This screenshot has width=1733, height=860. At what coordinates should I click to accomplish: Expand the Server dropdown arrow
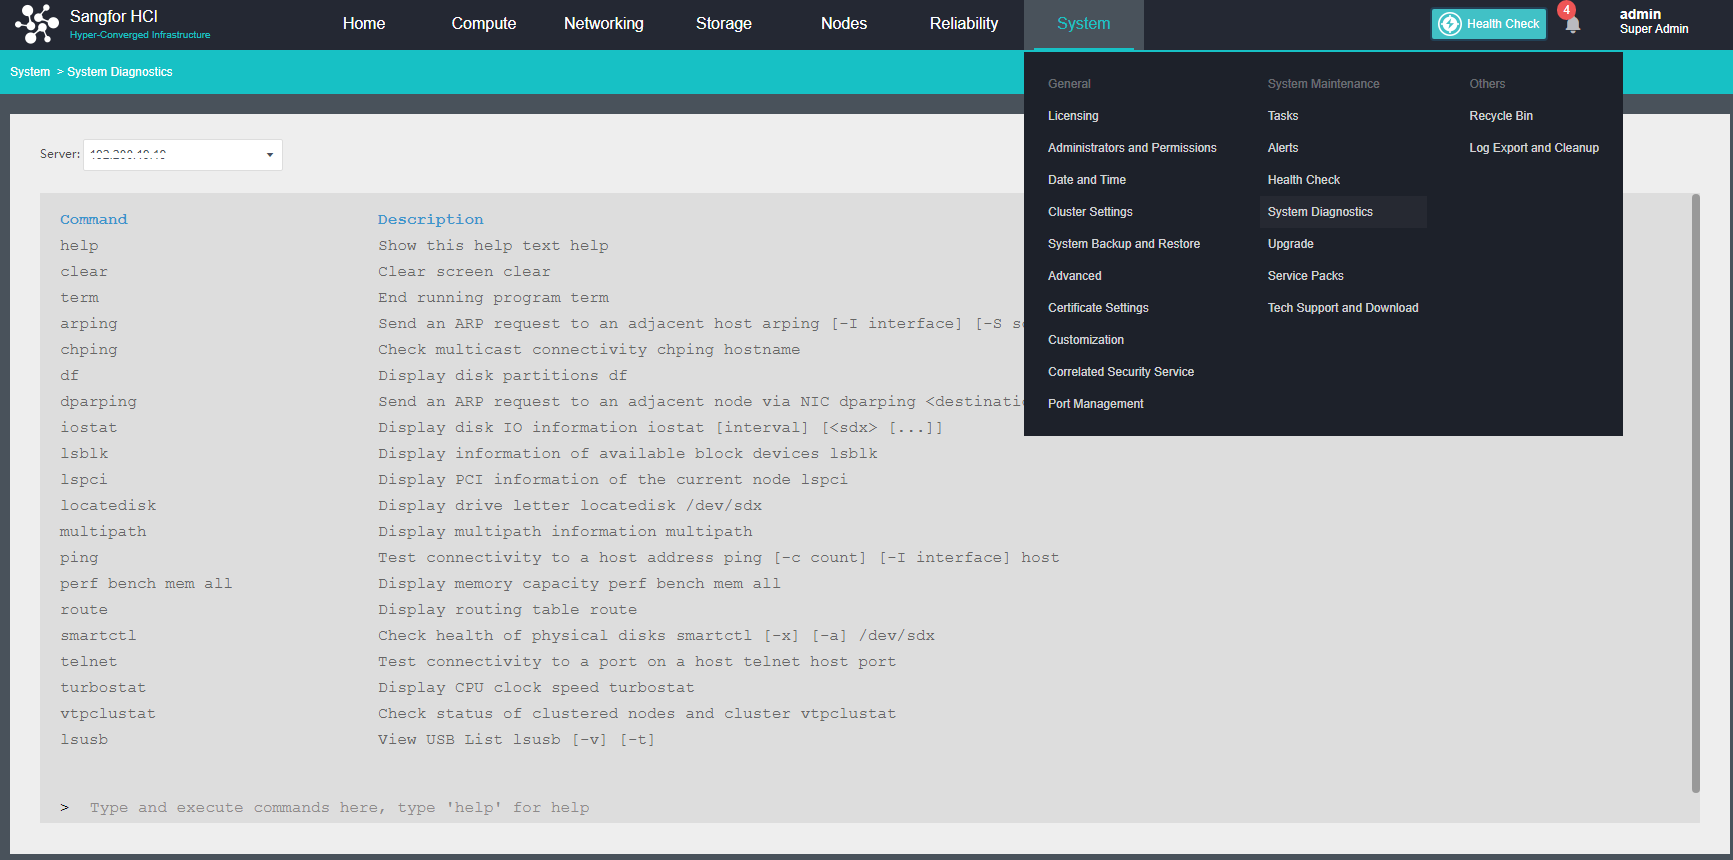pos(270,155)
